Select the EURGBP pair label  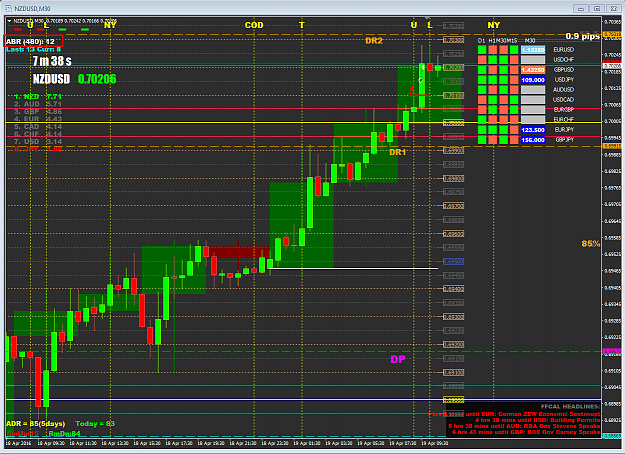[564, 110]
